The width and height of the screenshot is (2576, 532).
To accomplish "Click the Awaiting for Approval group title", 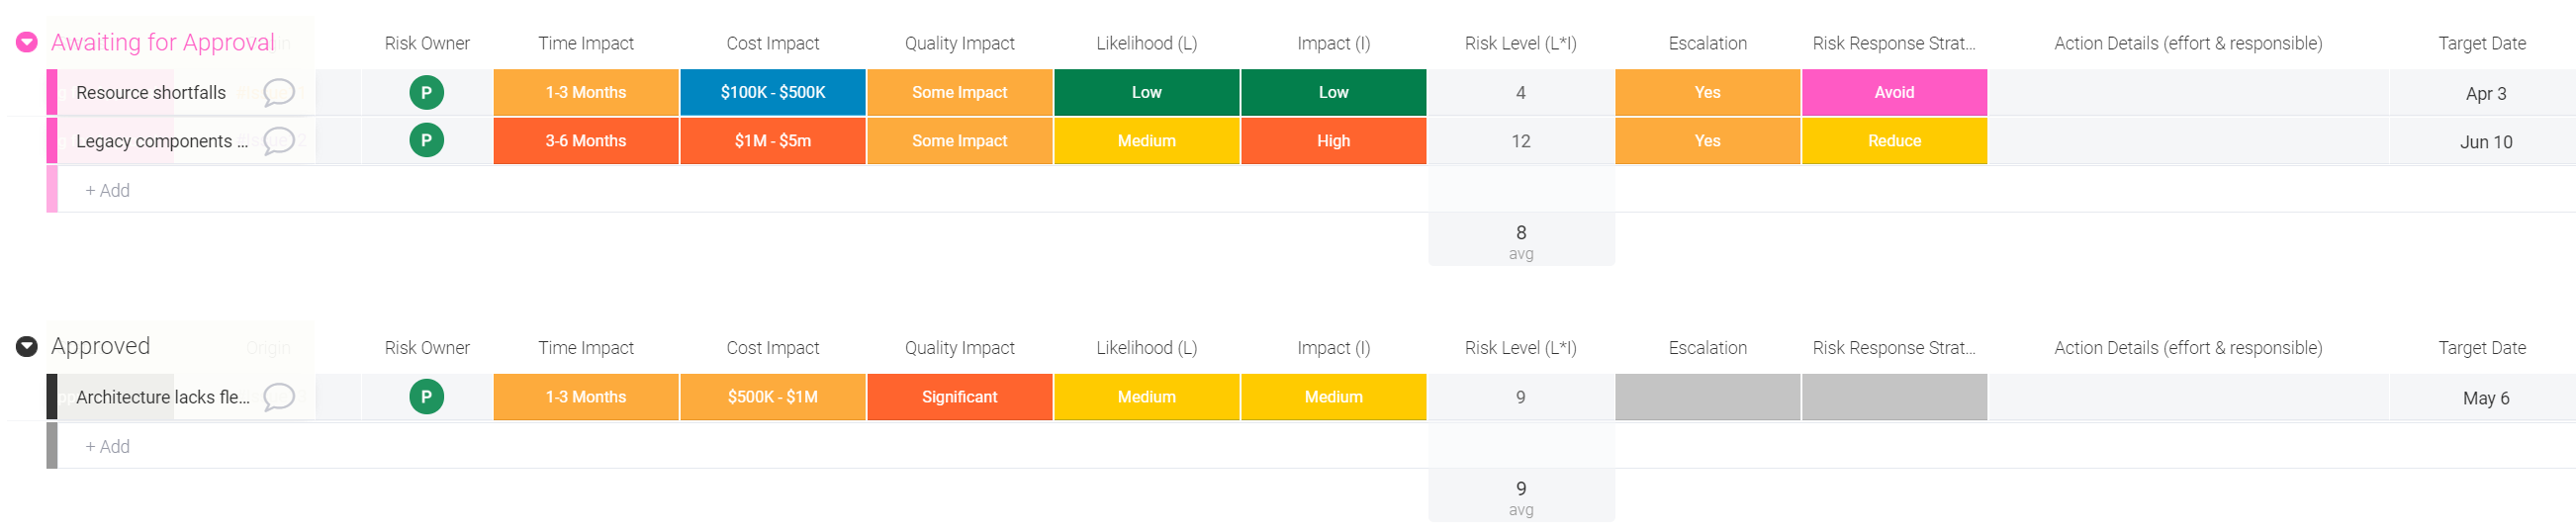I will coord(162,42).
